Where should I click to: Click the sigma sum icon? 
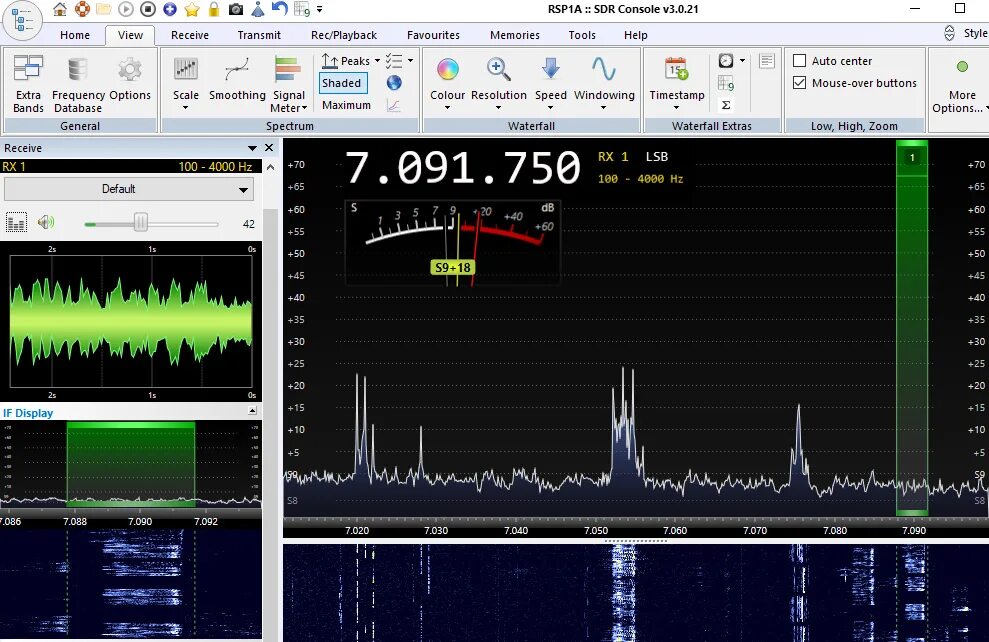click(x=726, y=105)
